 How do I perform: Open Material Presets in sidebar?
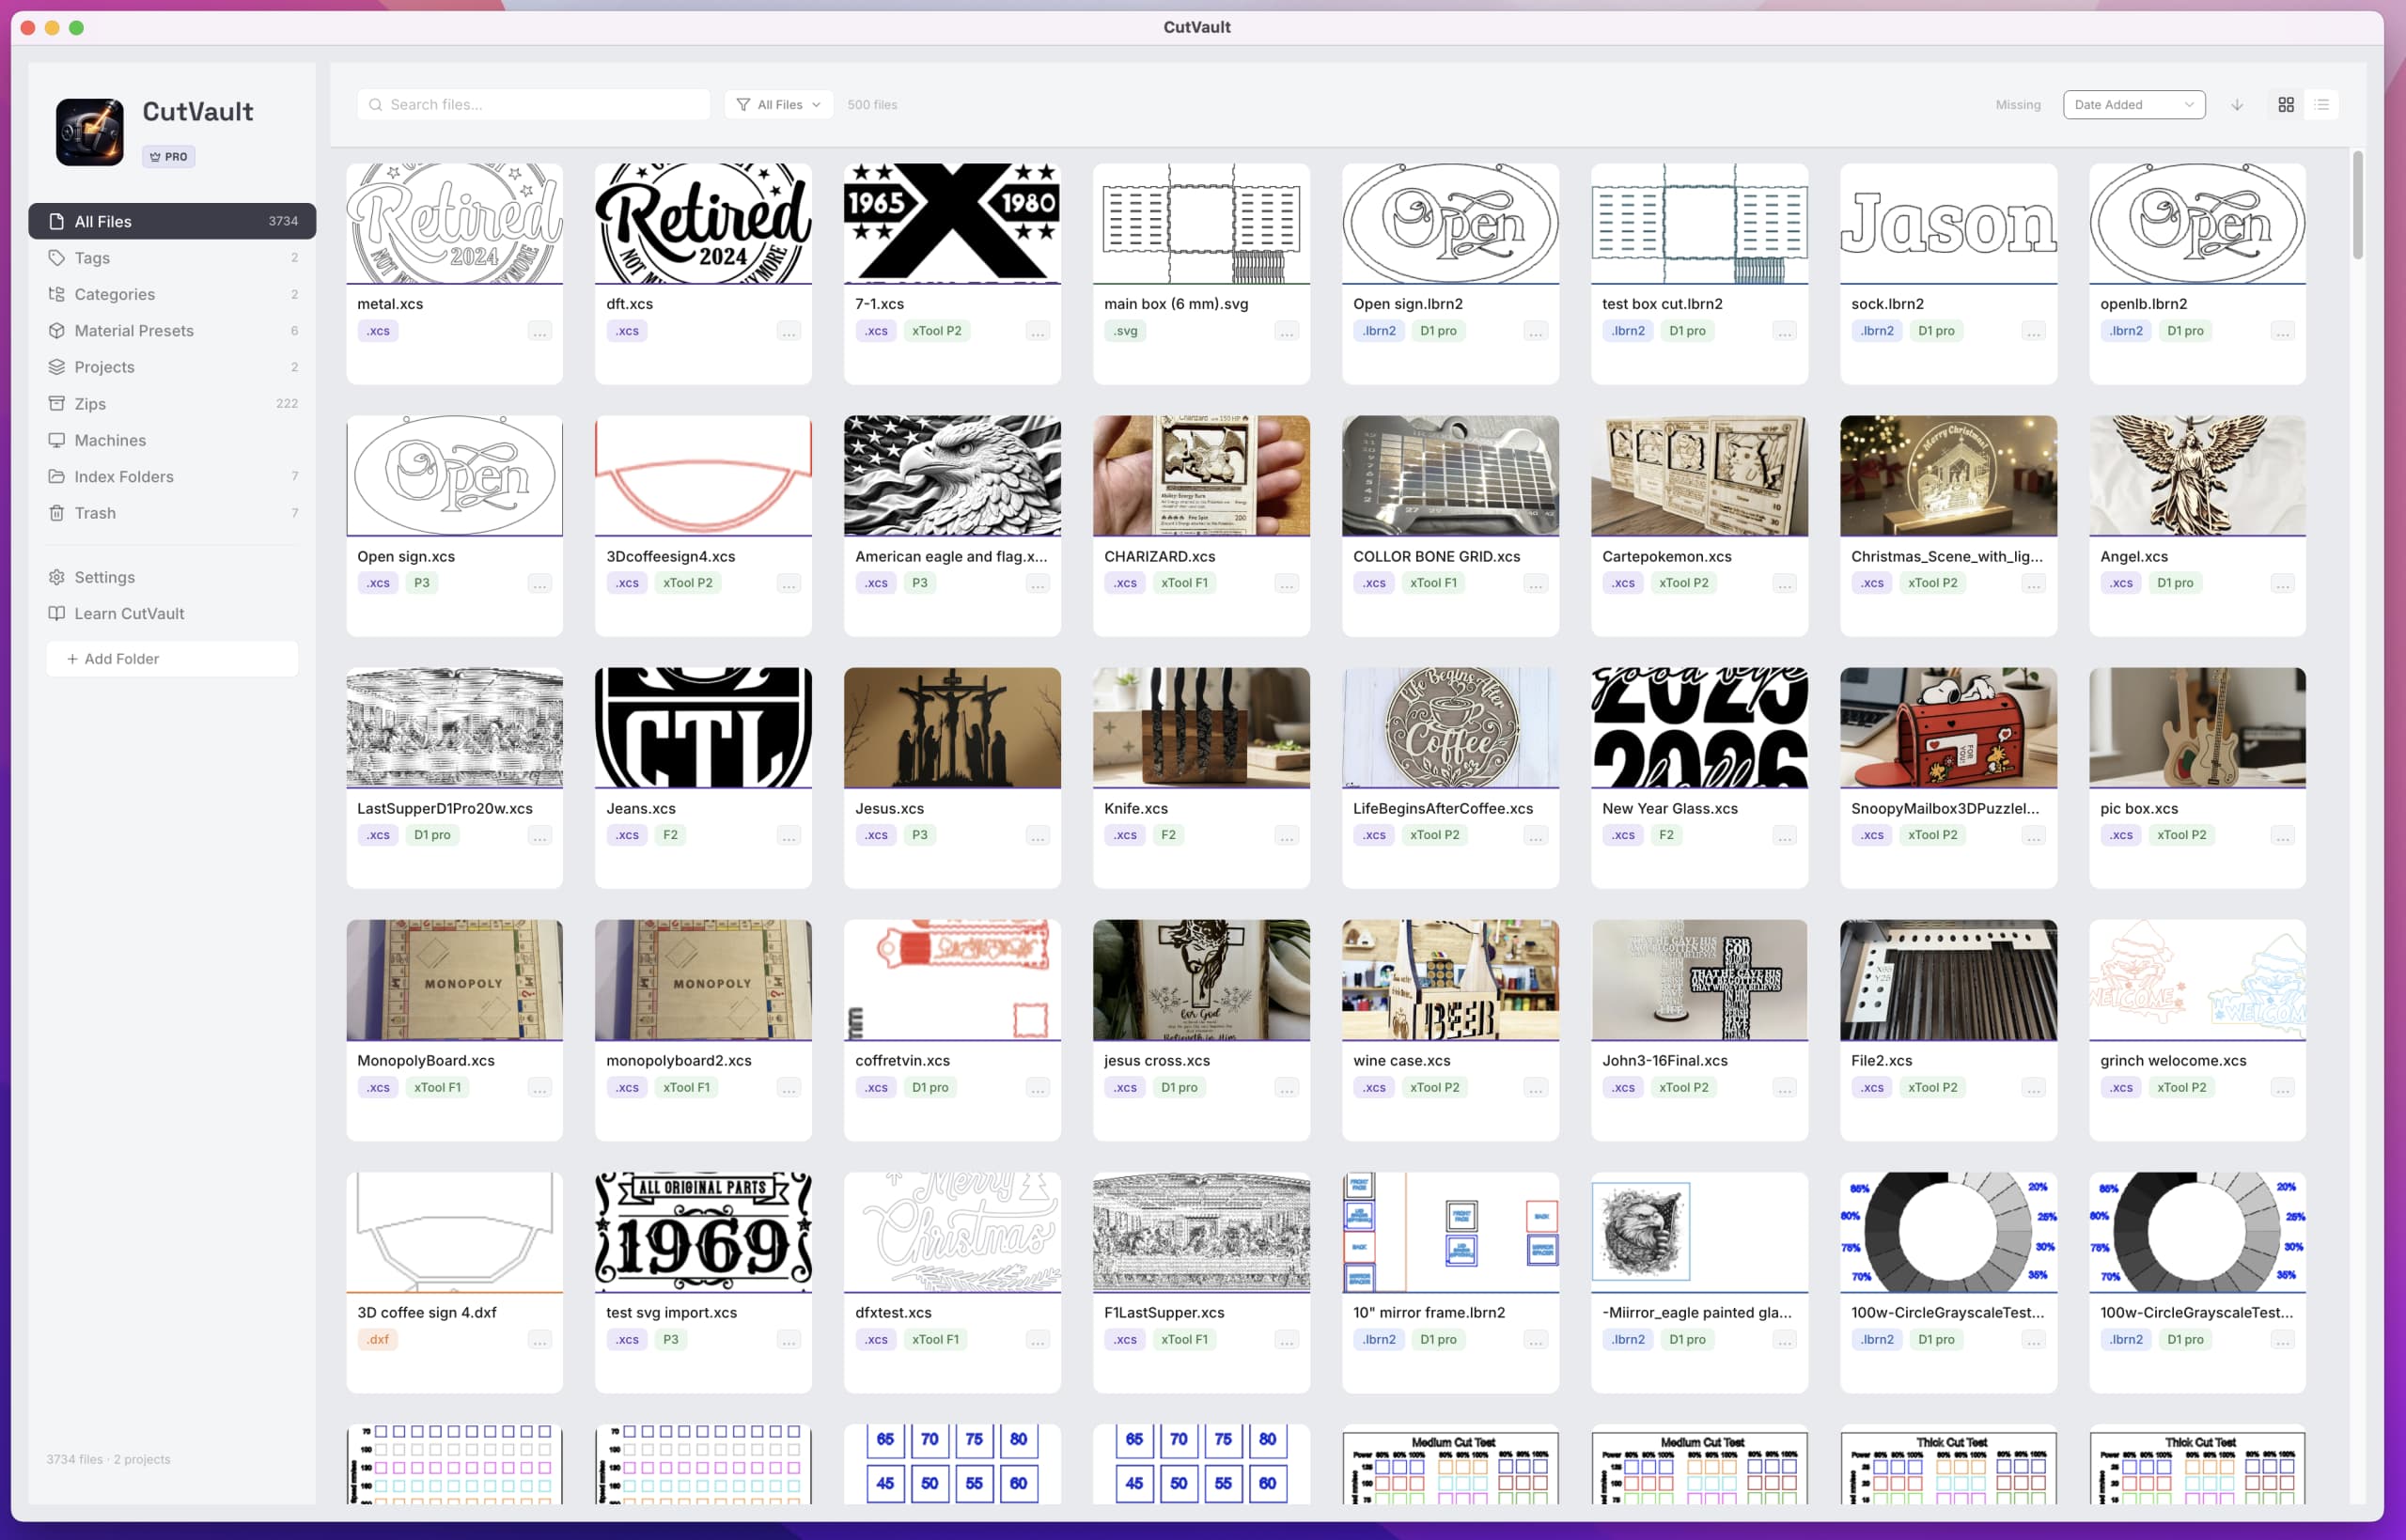click(x=172, y=331)
